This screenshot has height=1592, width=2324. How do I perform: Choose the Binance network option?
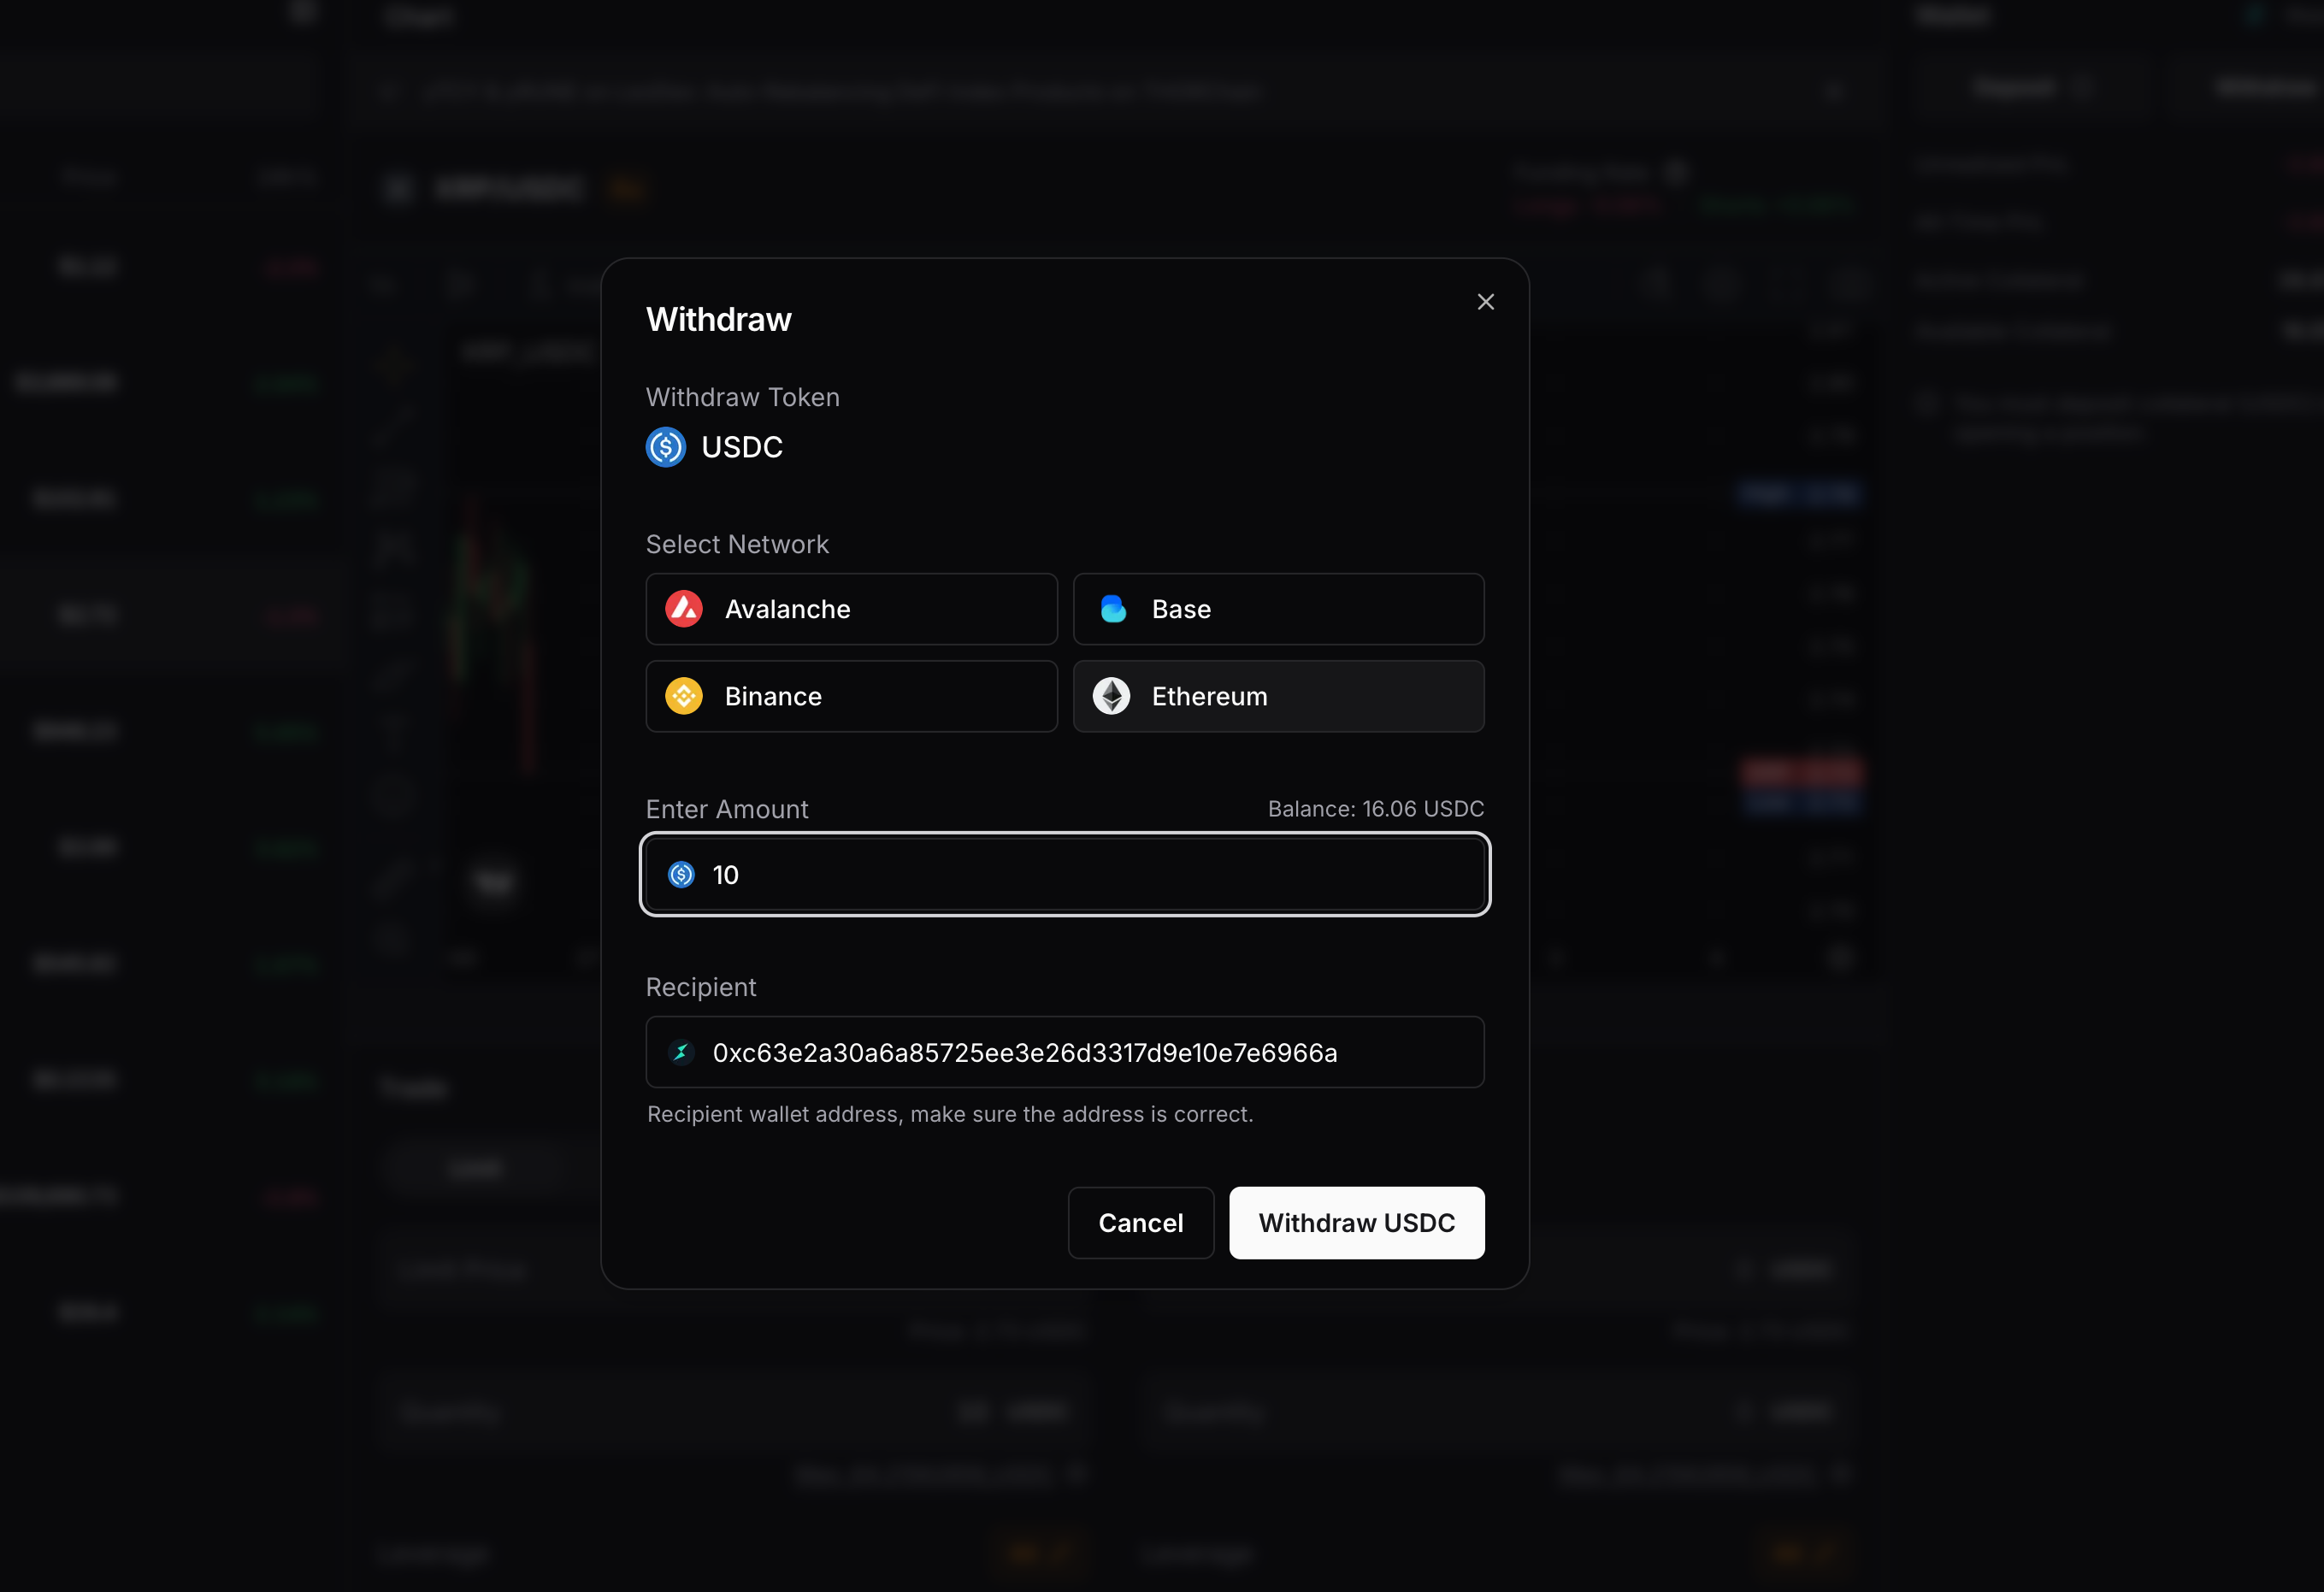pyautogui.click(x=852, y=696)
